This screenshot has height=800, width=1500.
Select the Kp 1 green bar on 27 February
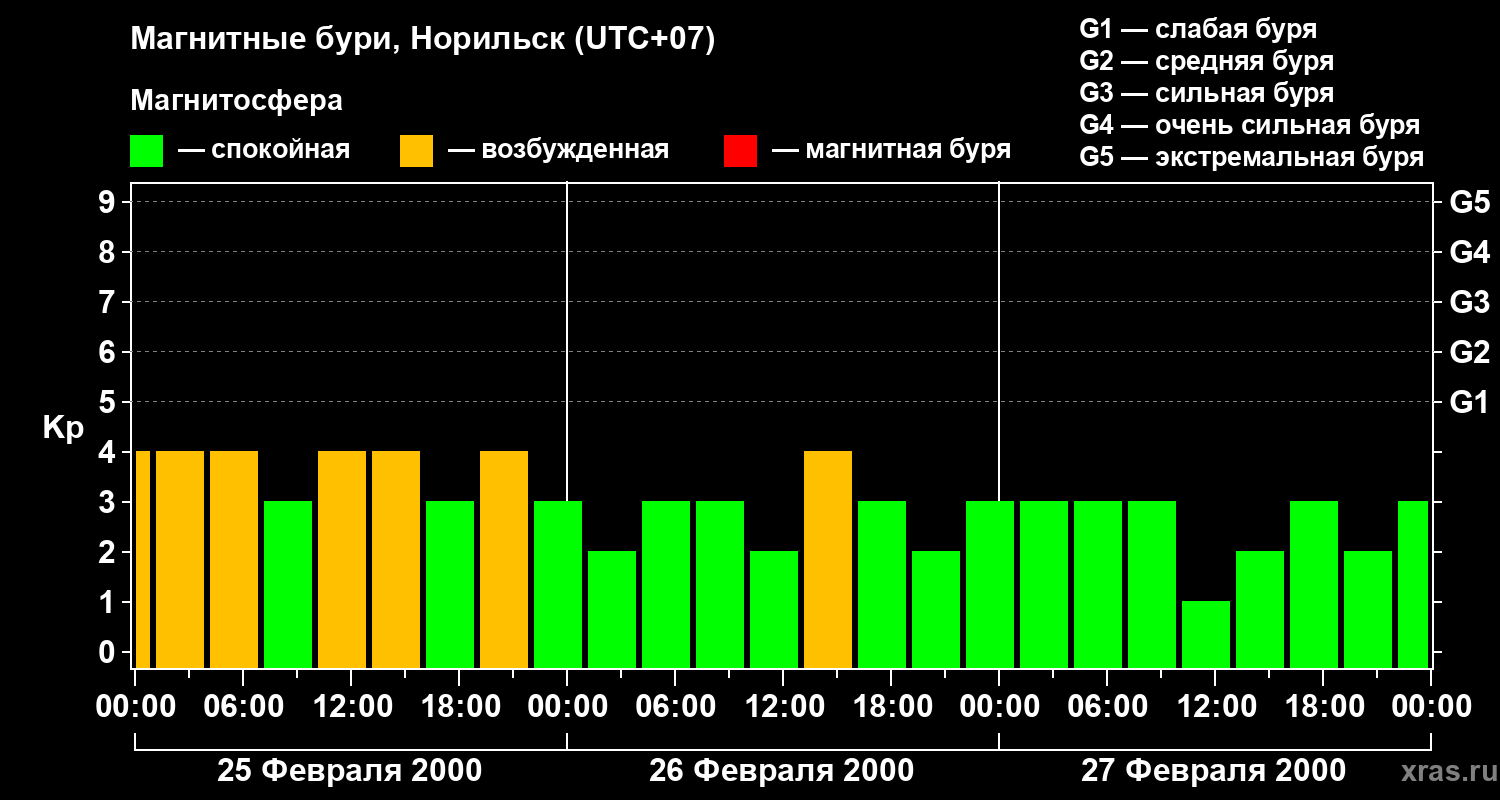[x=1206, y=634]
